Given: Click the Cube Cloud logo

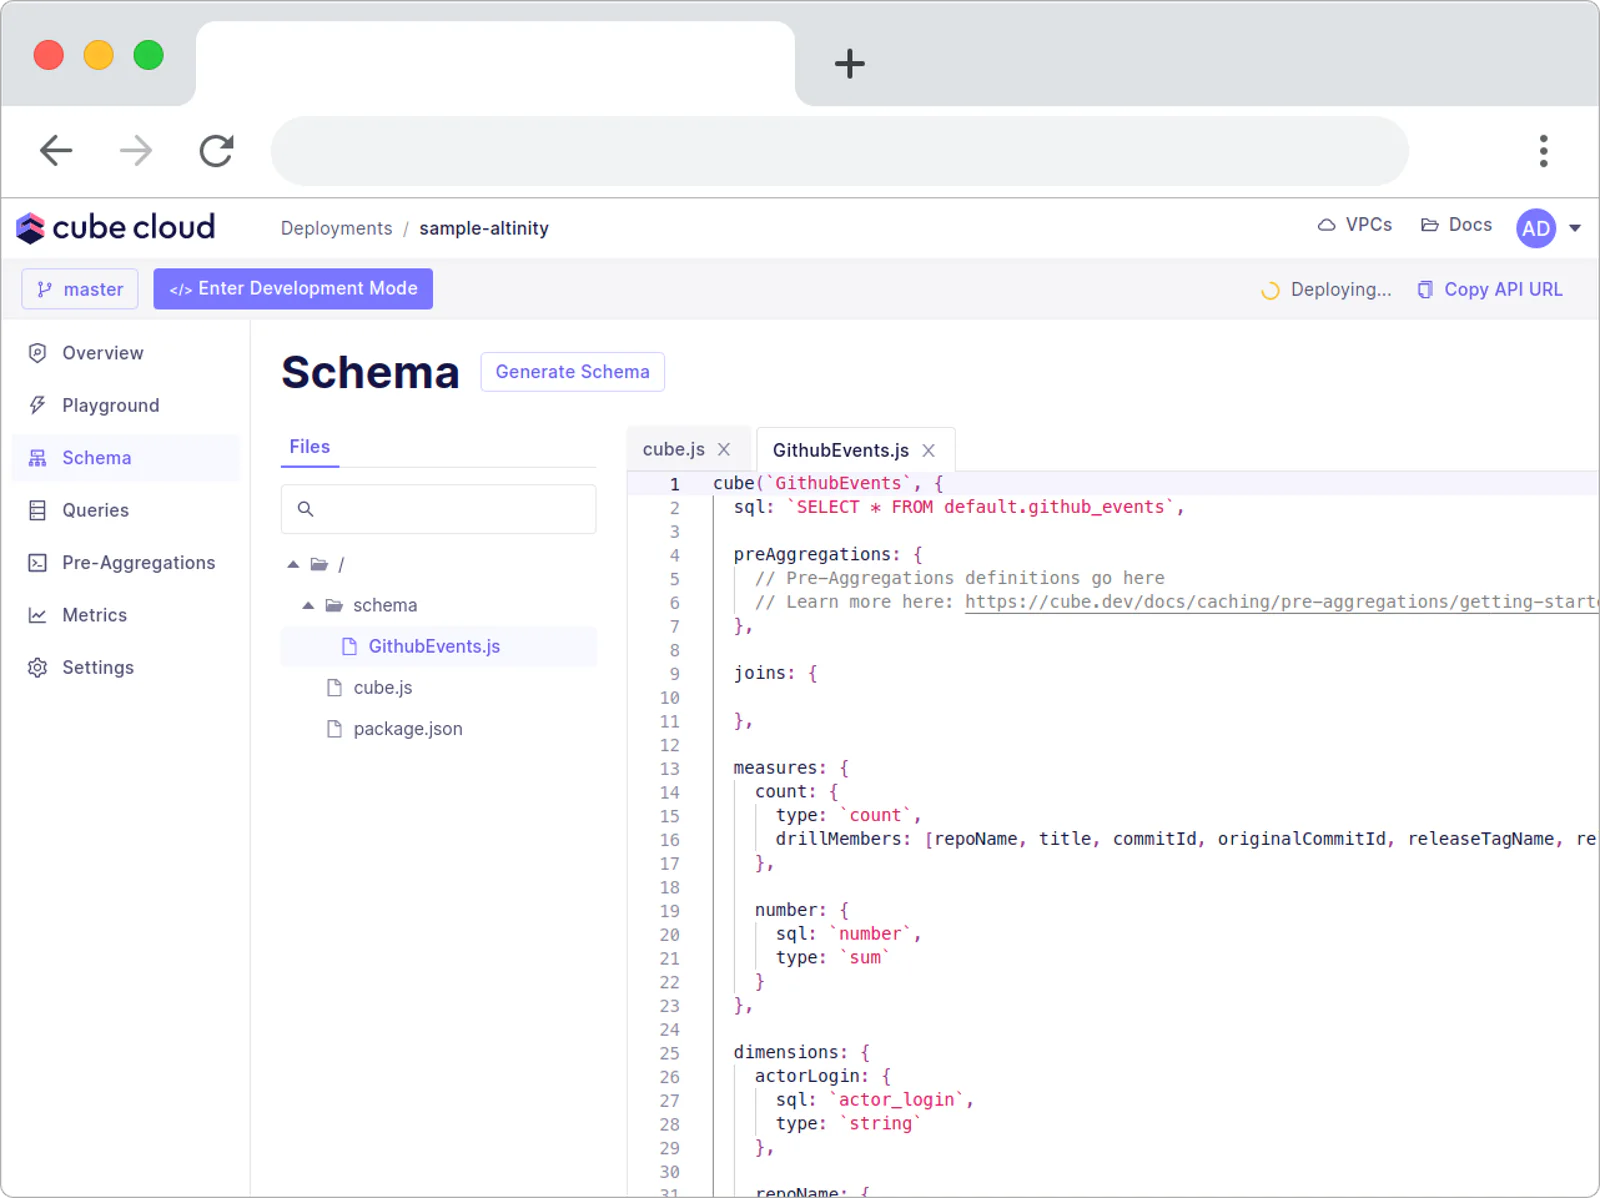Looking at the screenshot, I should point(116,228).
